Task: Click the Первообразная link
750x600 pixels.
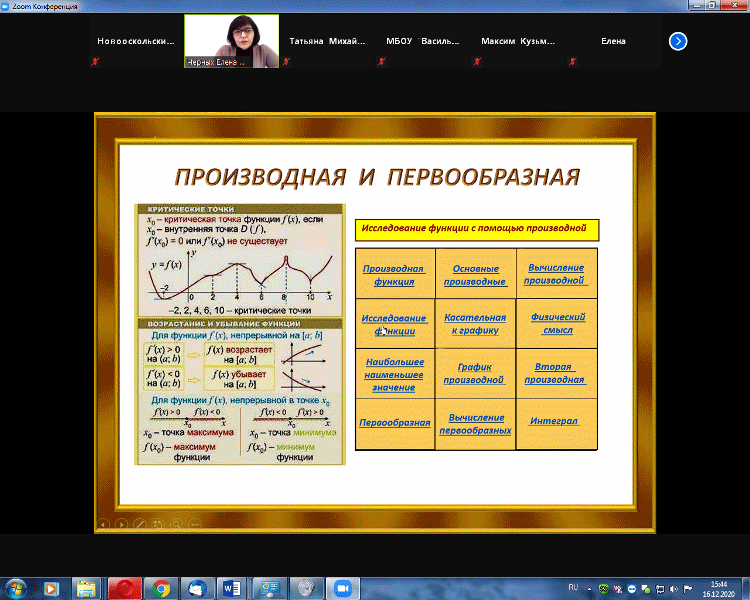Action: (394, 423)
